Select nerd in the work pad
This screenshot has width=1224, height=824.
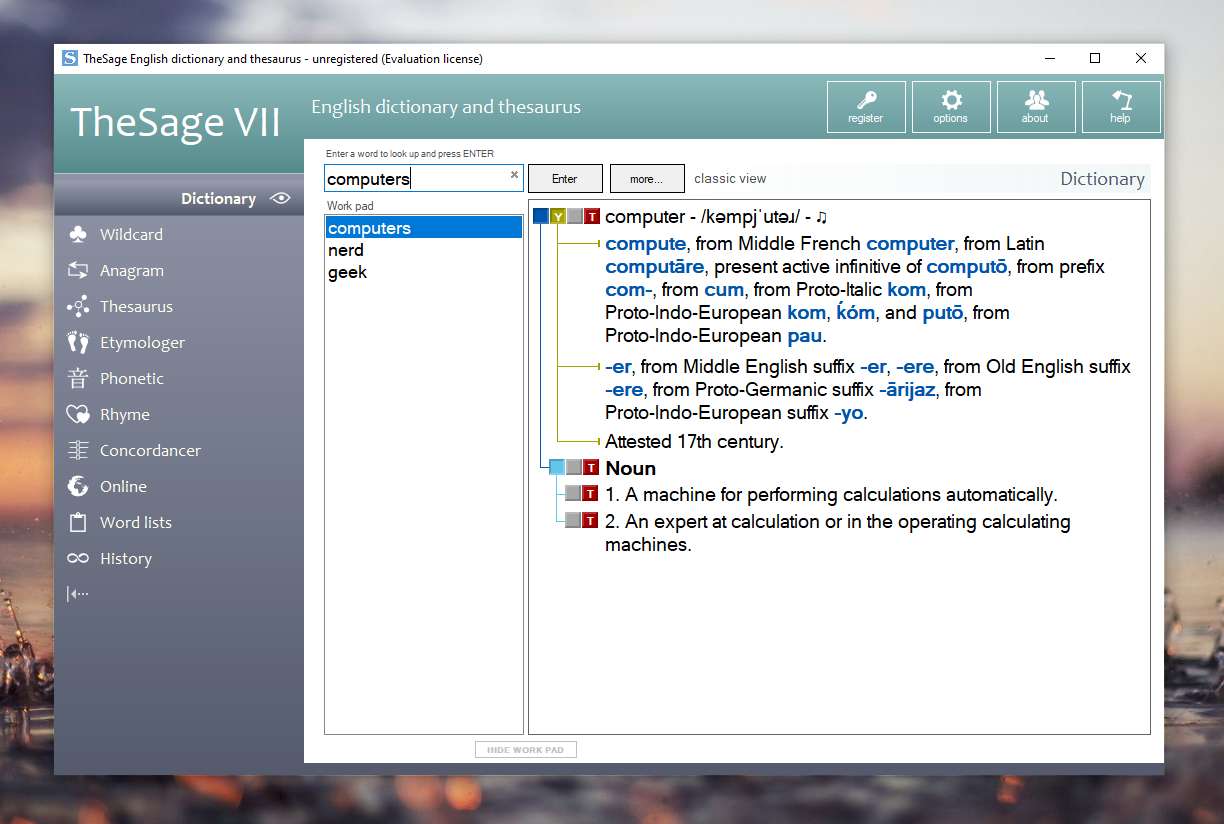pos(424,250)
